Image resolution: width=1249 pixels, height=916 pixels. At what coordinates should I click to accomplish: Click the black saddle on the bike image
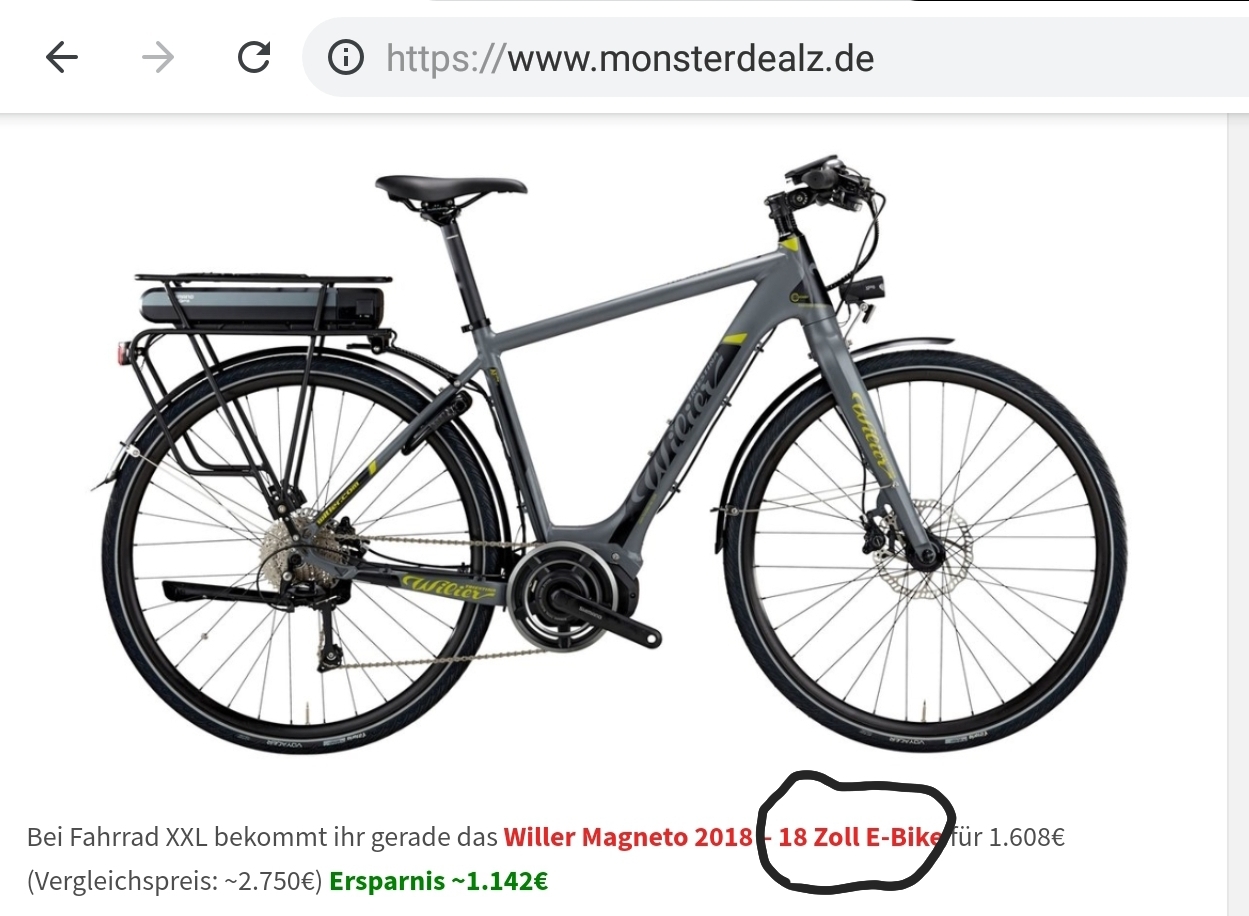[x=451, y=189]
